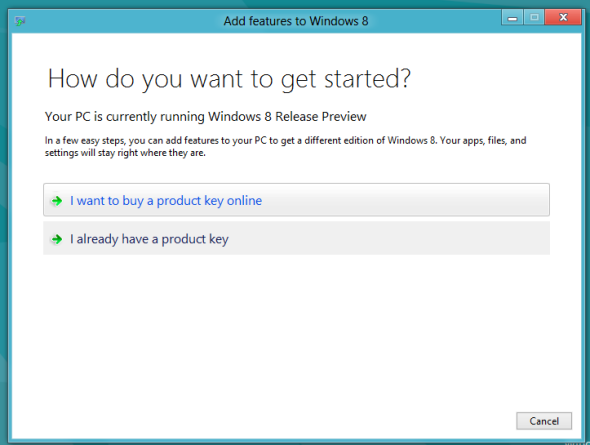Click the Windows 8 Release Preview status line
This screenshot has width=590, height=445.
(205, 117)
